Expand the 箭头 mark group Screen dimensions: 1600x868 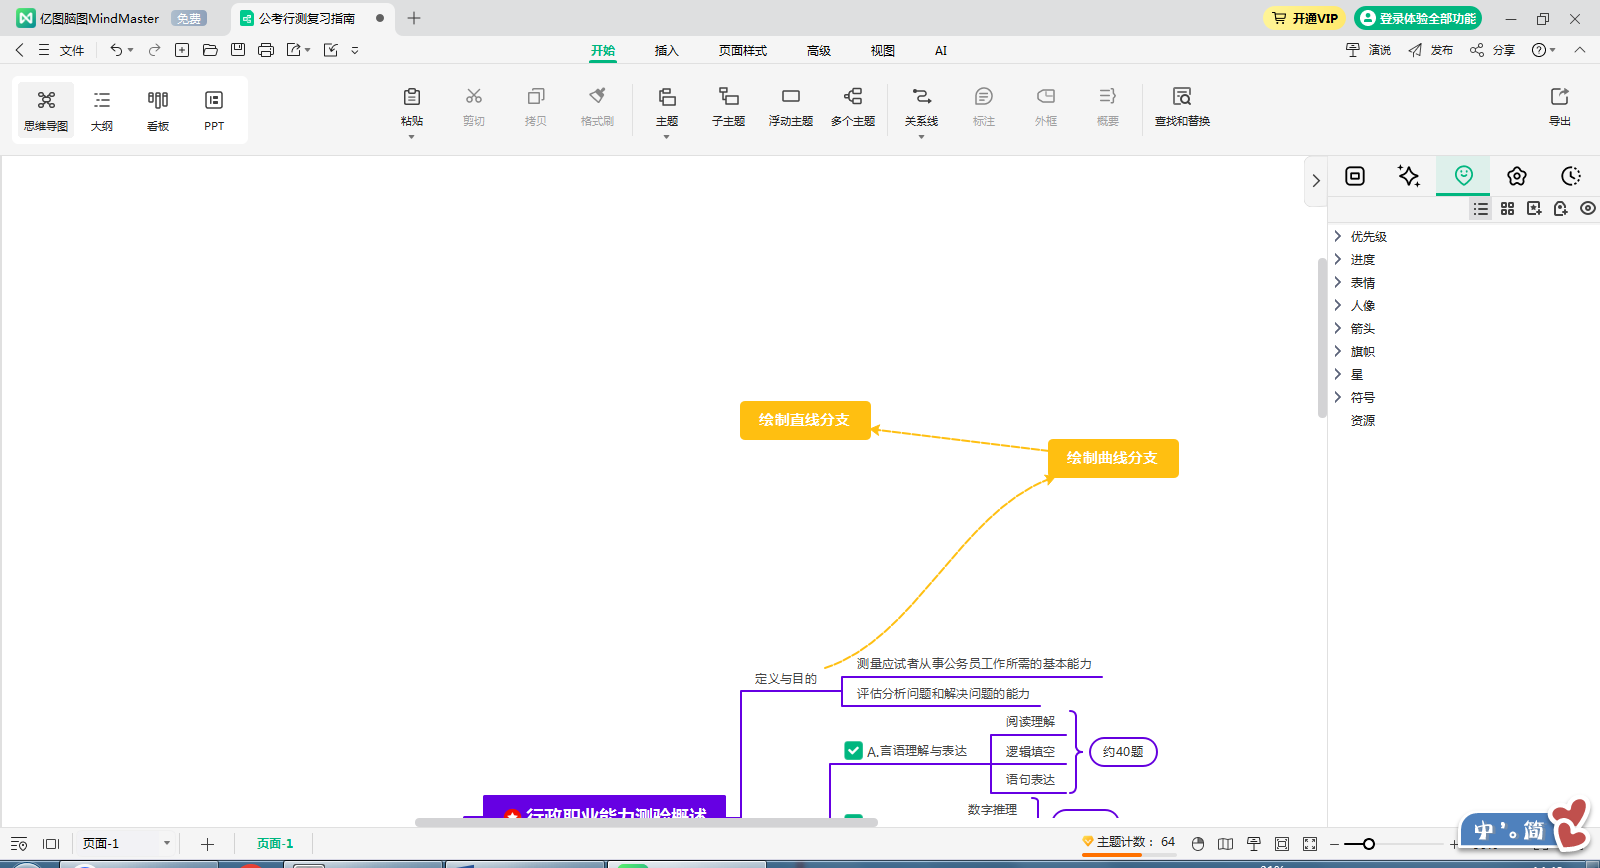click(1338, 328)
